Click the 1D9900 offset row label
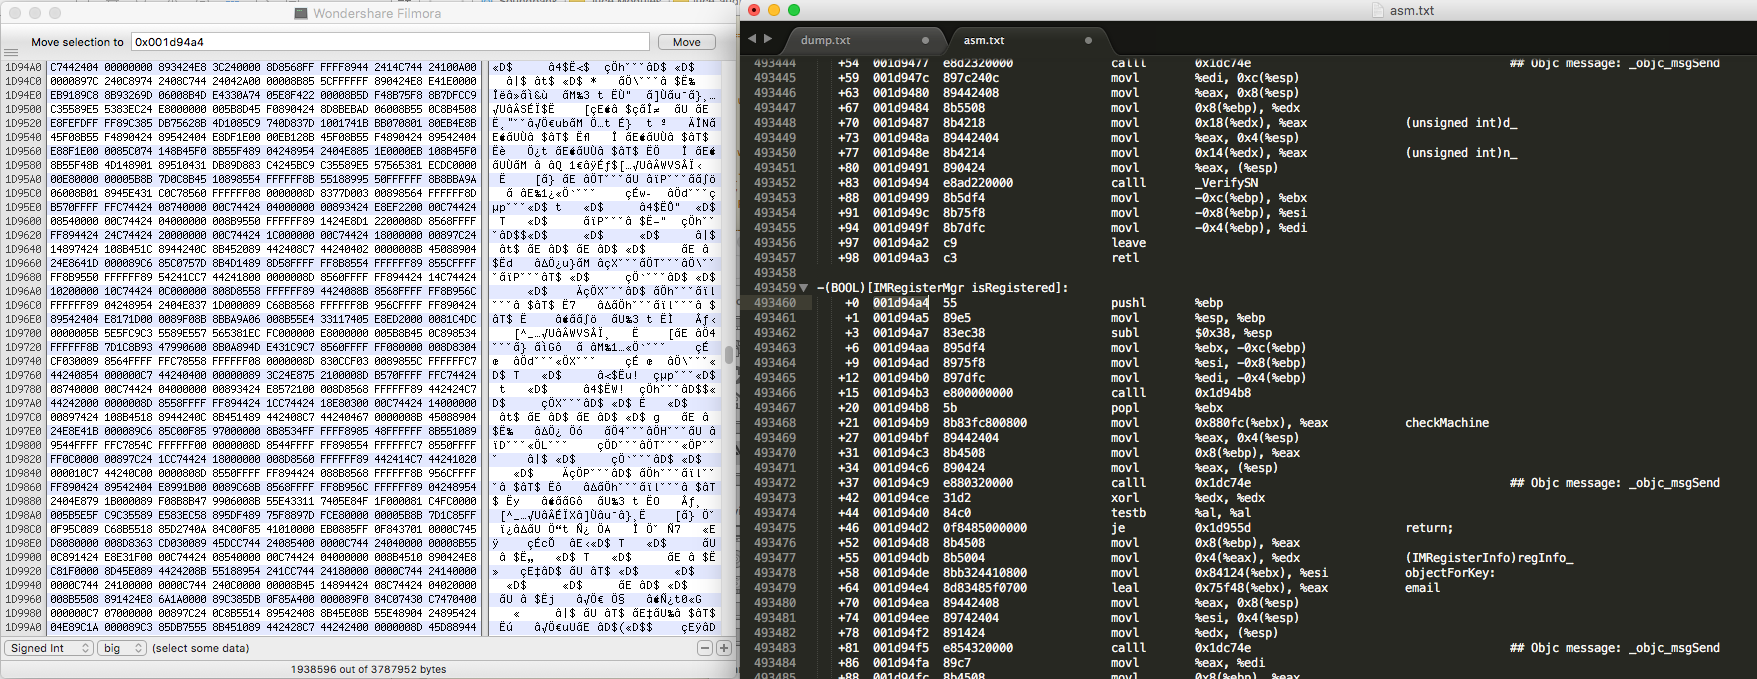The width and height of the screenshot is (1757, 679). [x=23, y=557]
